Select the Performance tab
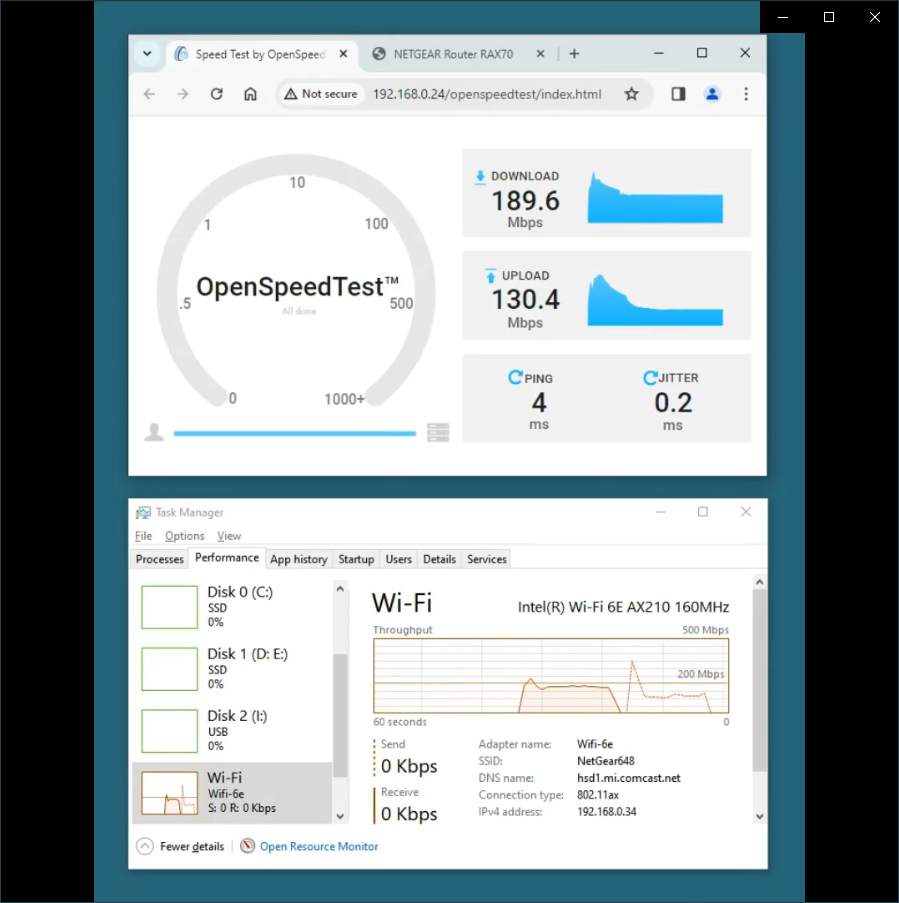 point(227,558)
